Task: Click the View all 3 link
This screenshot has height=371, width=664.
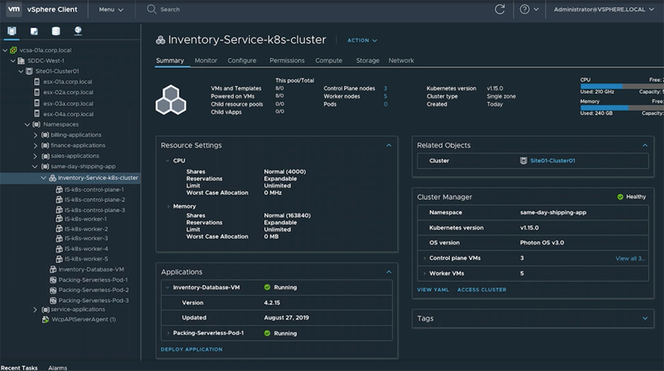Action: (630, 258)
